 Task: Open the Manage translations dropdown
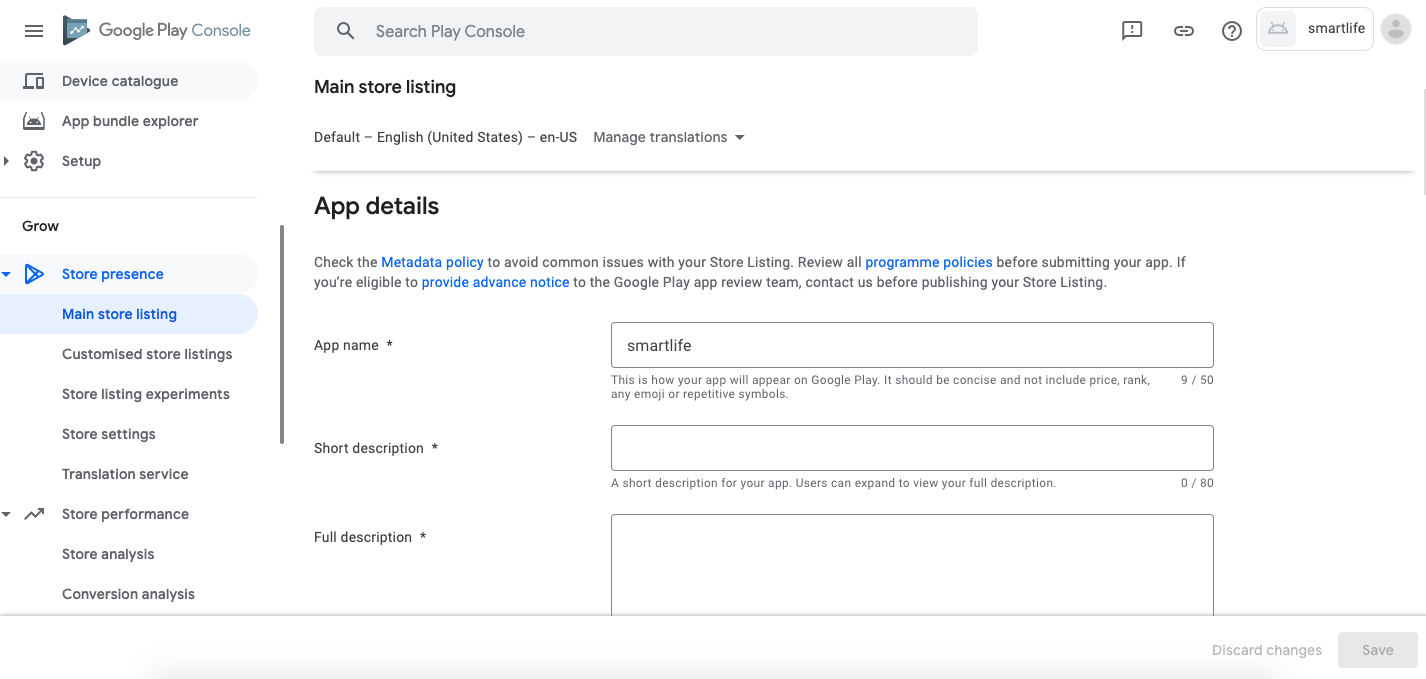[669, 137]
